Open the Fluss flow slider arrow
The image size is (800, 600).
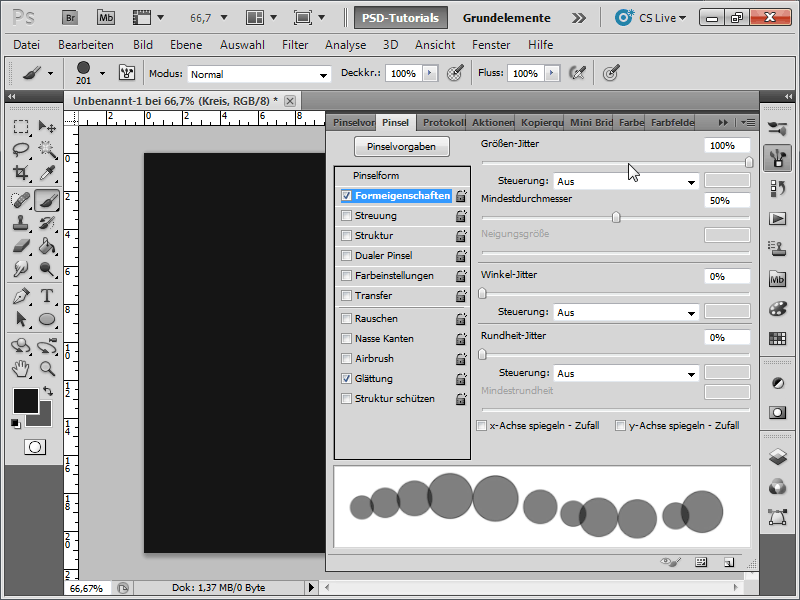(x=552, y=73)
